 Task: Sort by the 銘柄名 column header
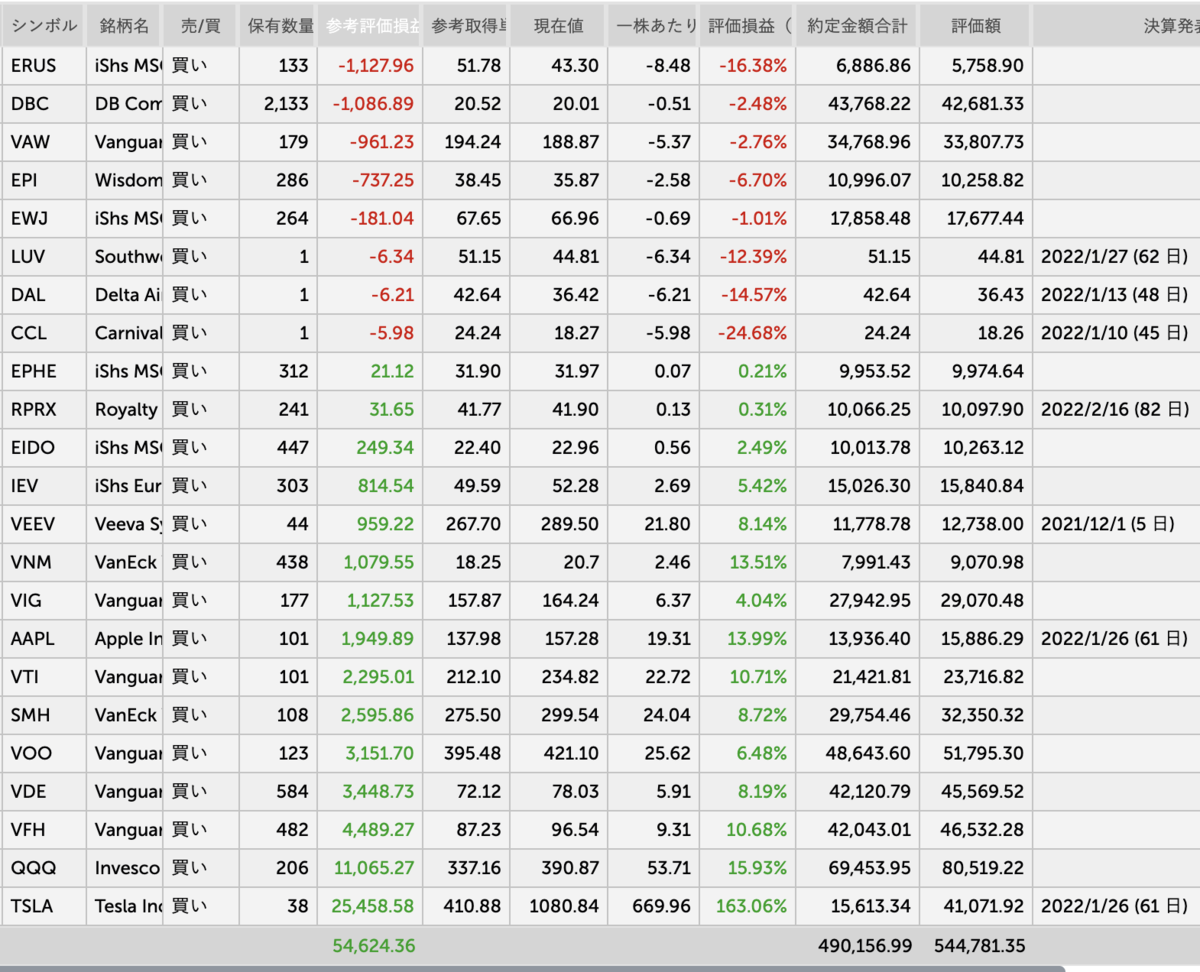(x=124, y=26)
